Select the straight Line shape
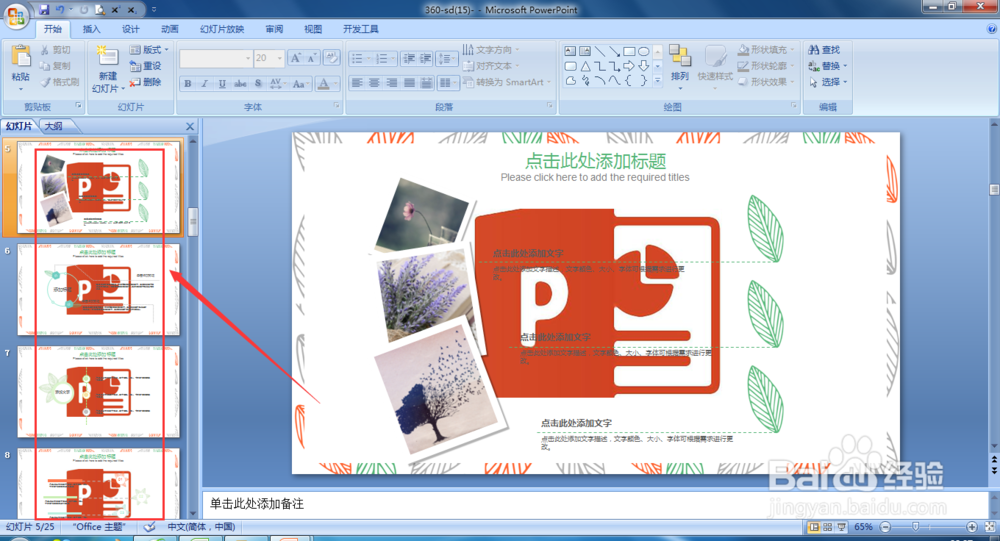 click(600, 51)
